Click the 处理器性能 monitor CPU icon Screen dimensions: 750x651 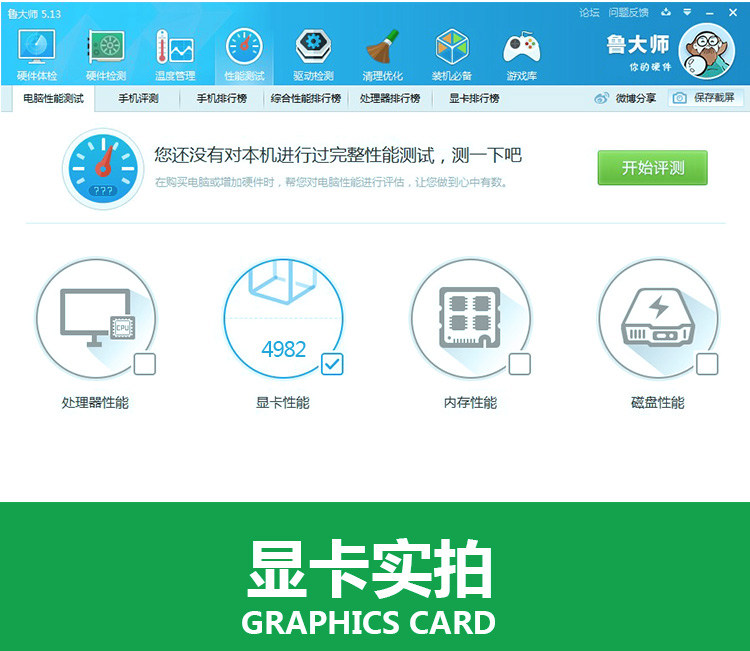click(x=98, y=318)
